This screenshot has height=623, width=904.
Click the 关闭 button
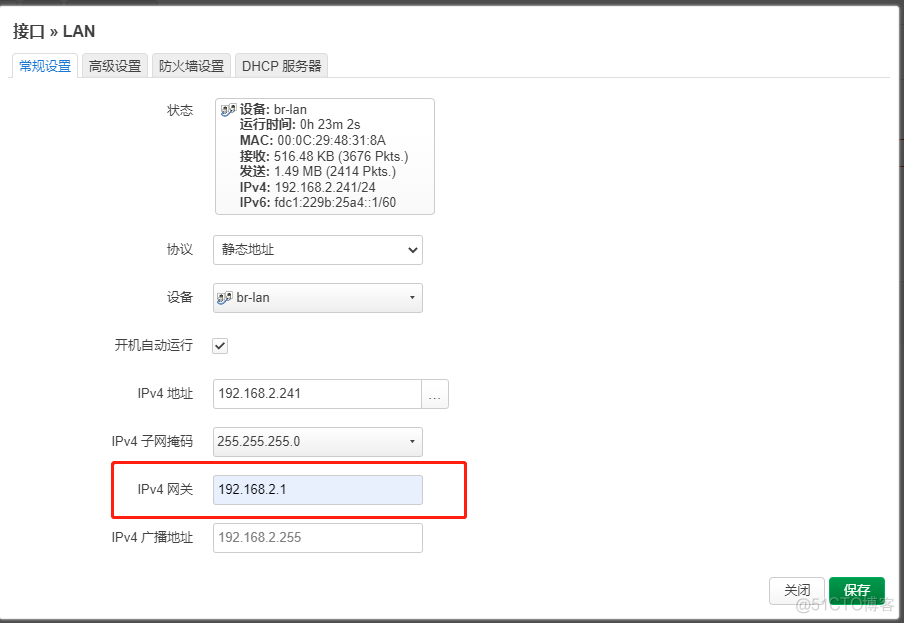797,590
